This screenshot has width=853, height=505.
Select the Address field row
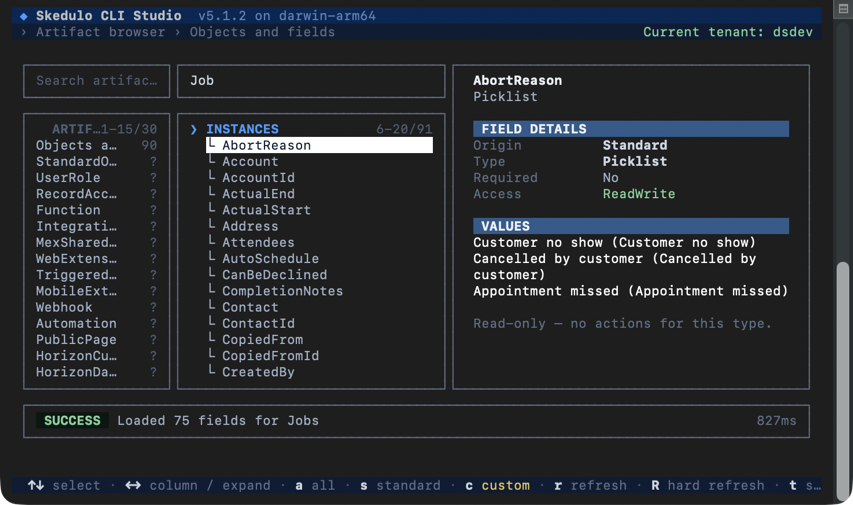coord(319,226)
